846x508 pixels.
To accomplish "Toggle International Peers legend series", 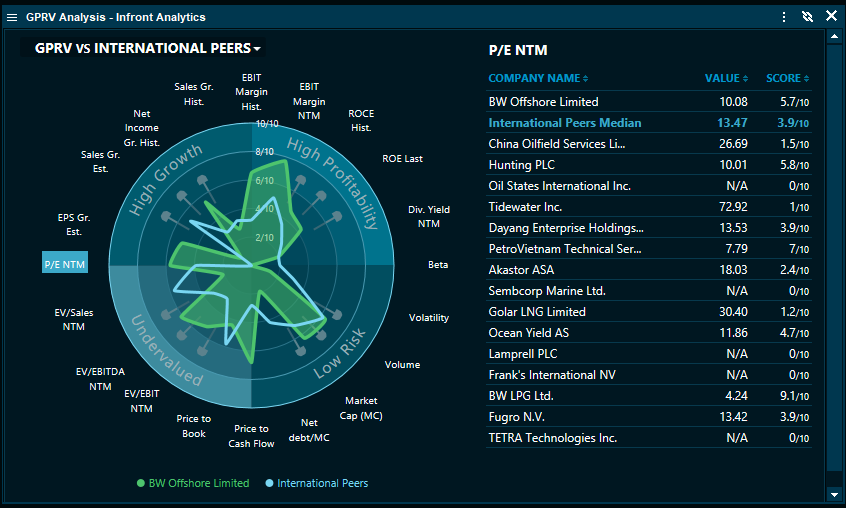I will click(316, 483).
